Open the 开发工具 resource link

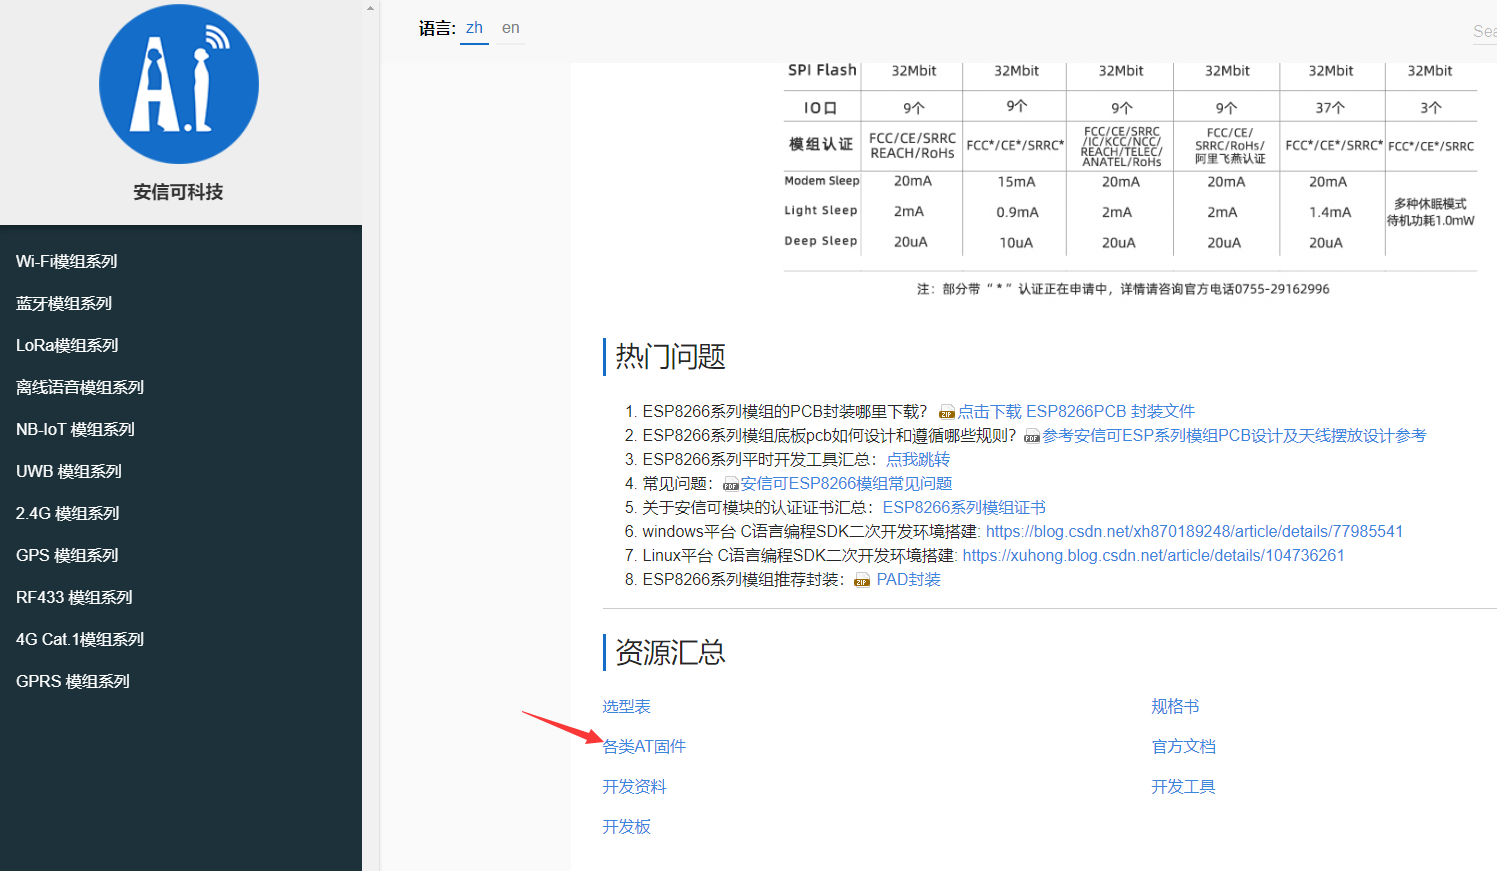[1184, 787]
